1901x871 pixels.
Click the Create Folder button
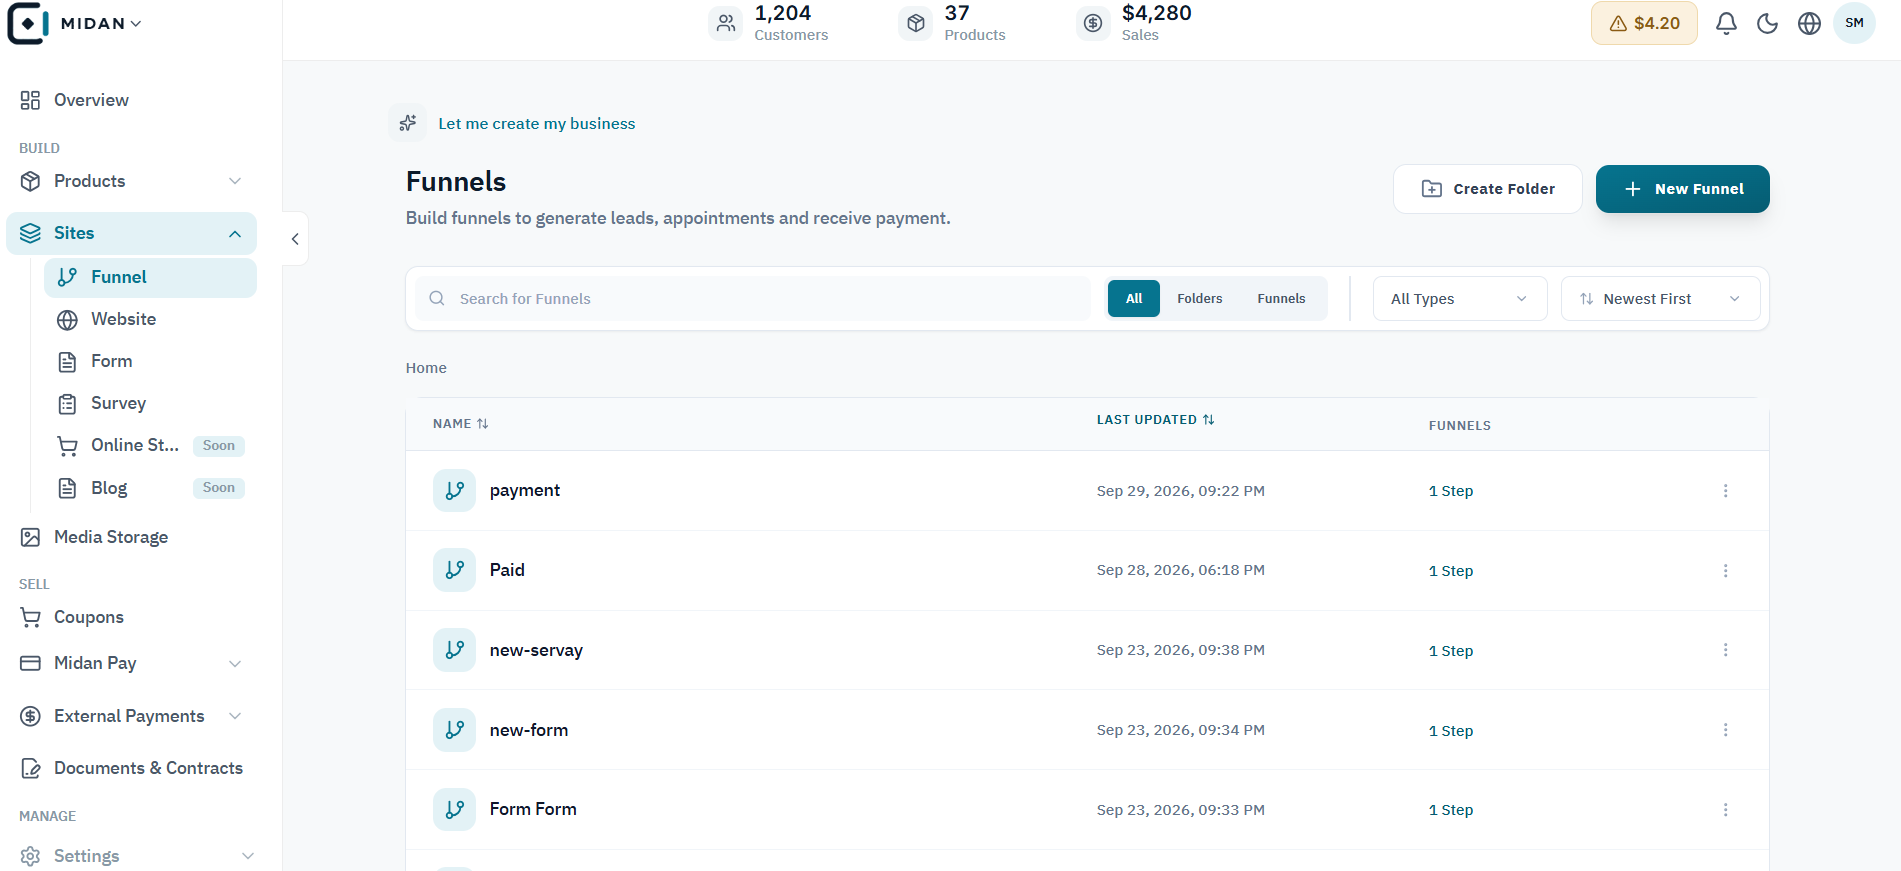click(1488, 189)
